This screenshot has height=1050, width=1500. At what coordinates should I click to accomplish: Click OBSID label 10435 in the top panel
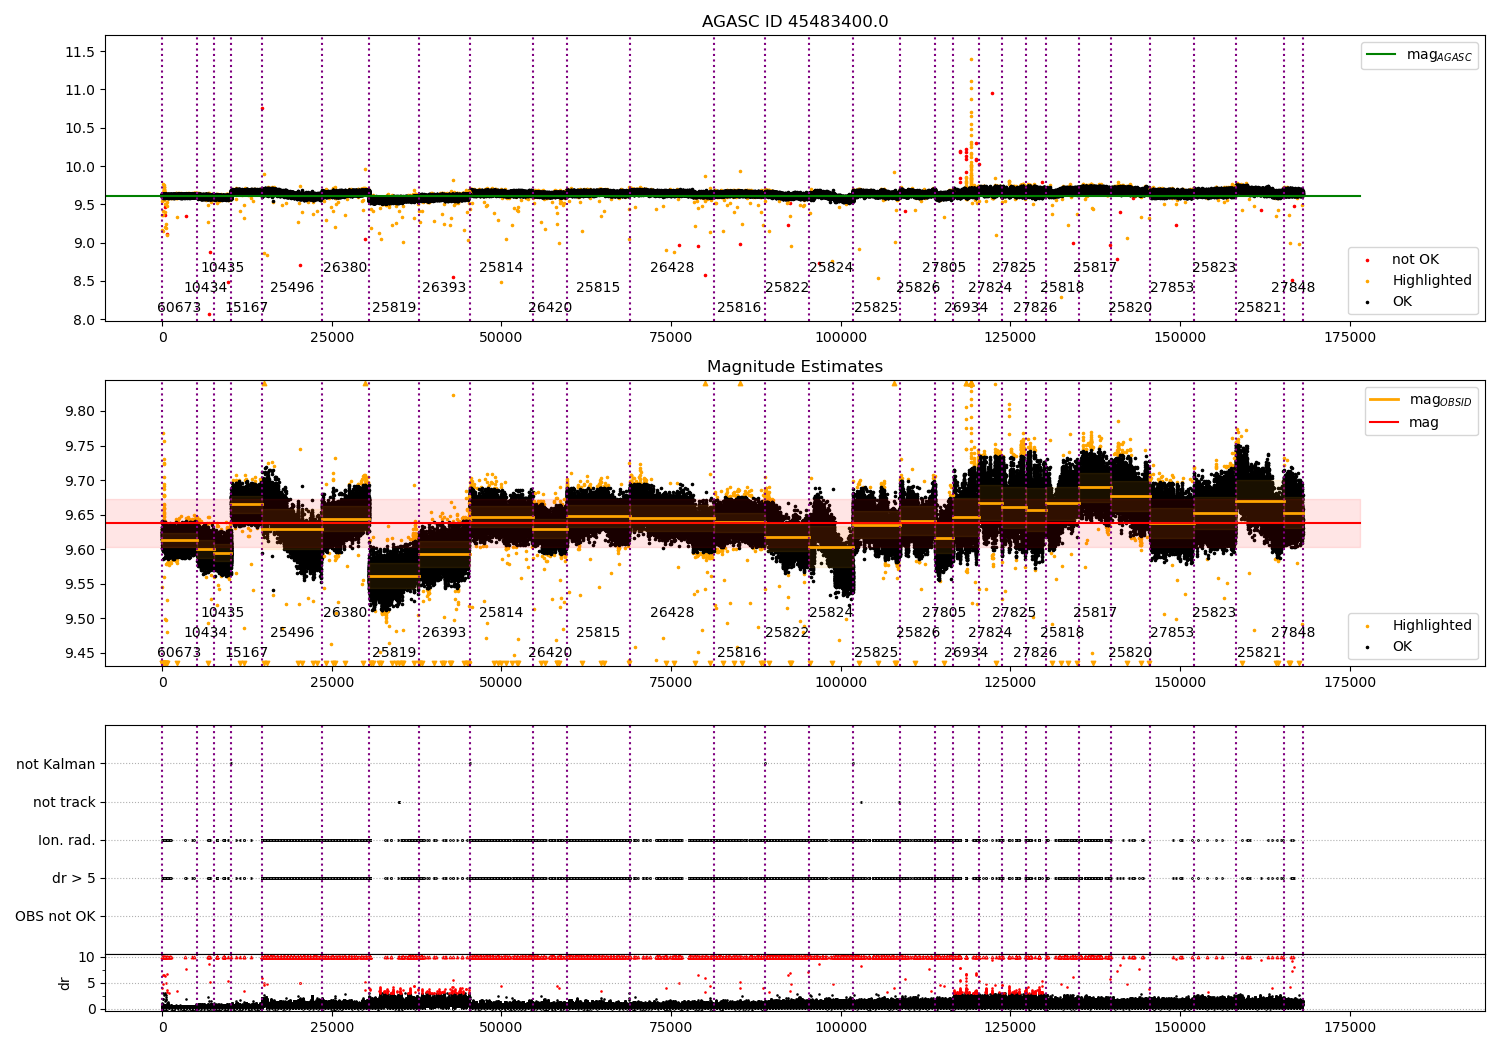tap(222, 268)
